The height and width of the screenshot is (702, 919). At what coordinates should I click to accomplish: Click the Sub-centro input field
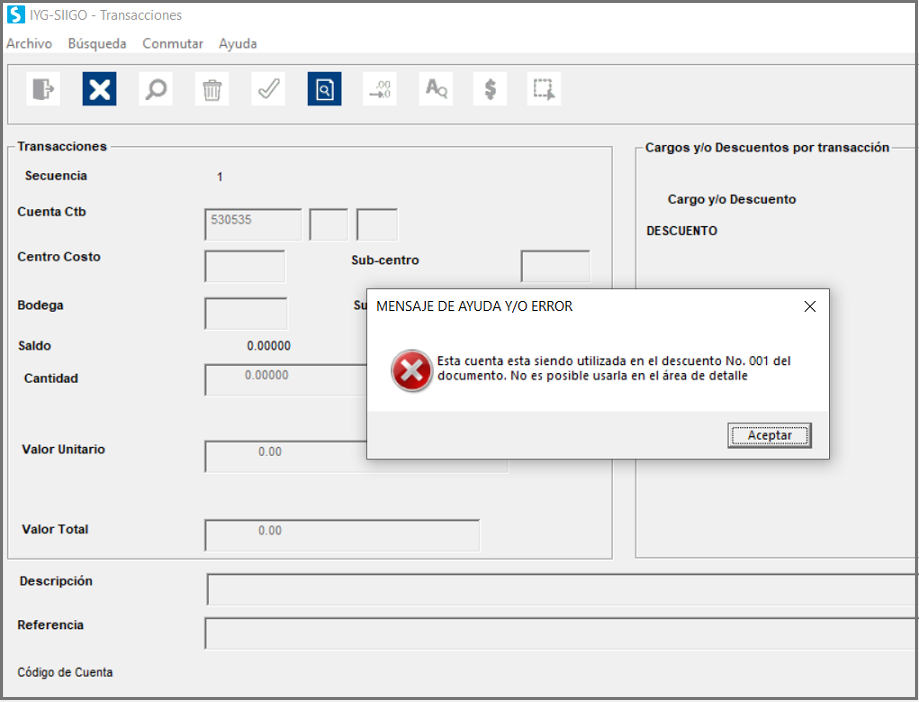coord(556,266)
